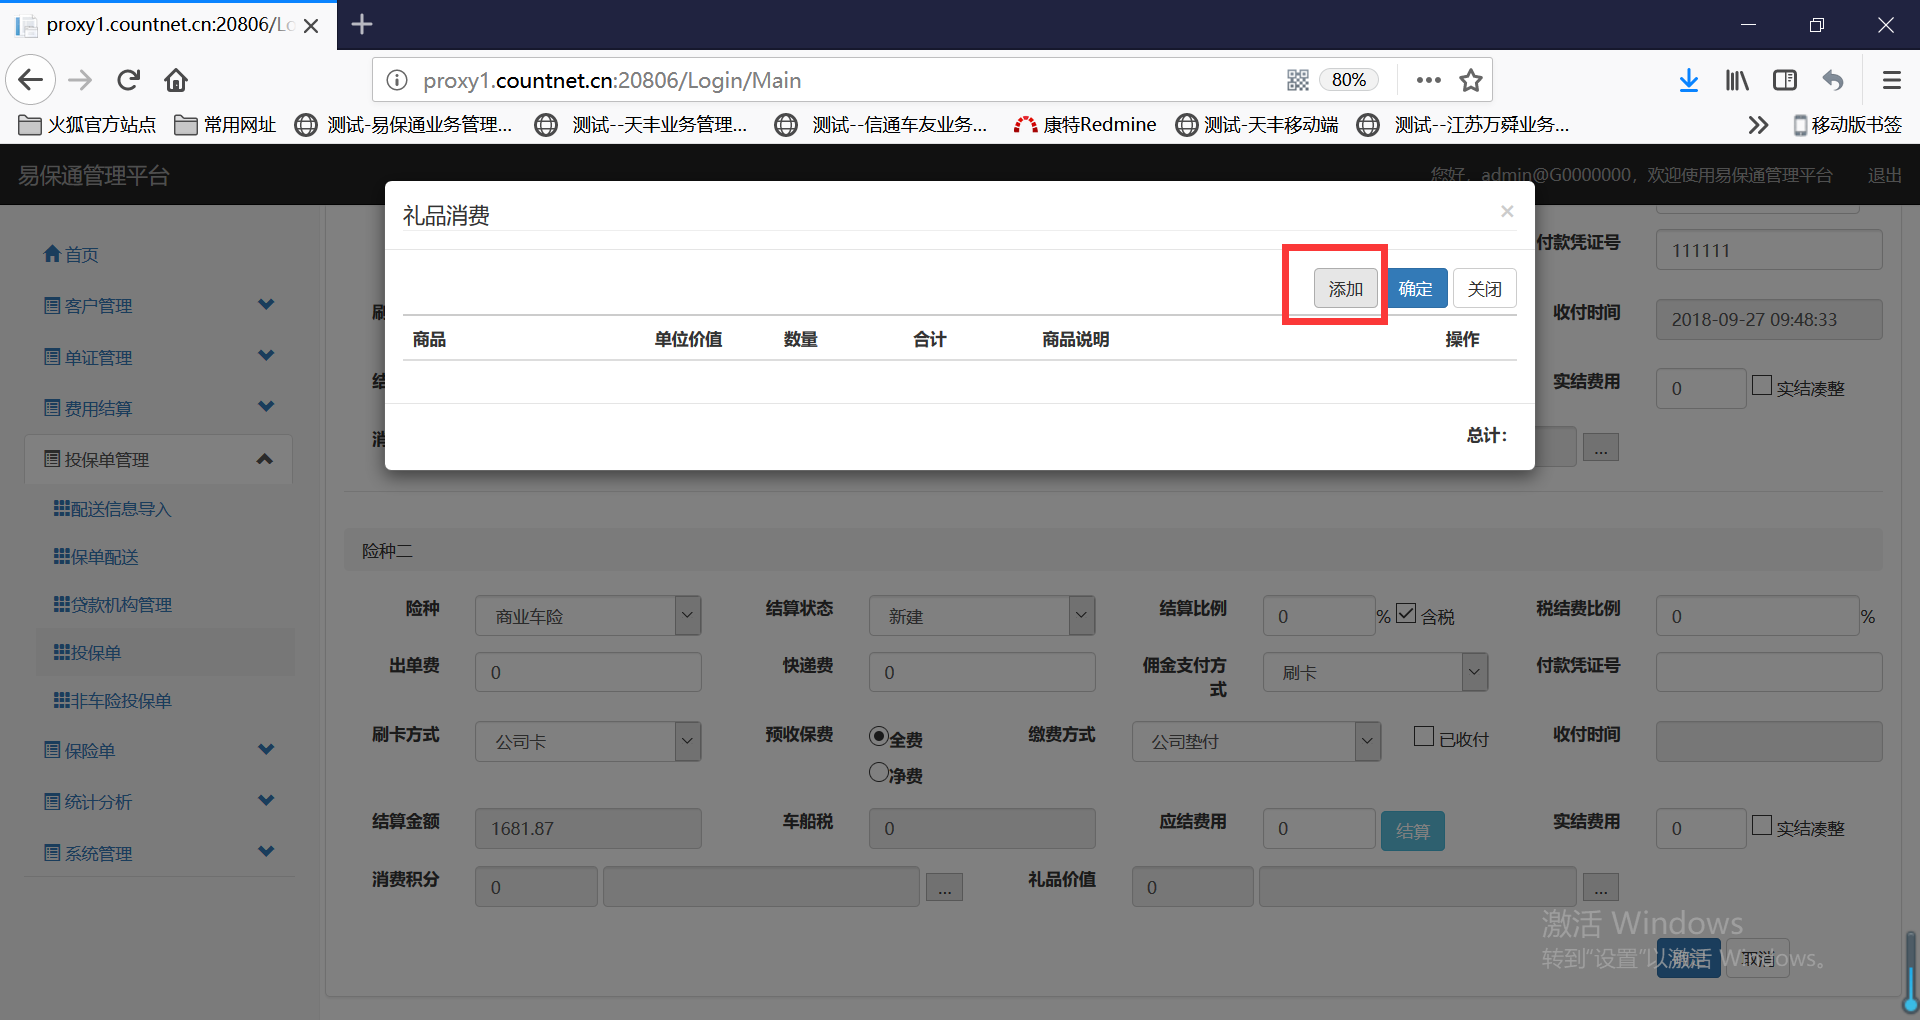The image size is (1920, 1020).
Task: Close the 礼品消费 dialog with X
Action: tap(1506, 211)
